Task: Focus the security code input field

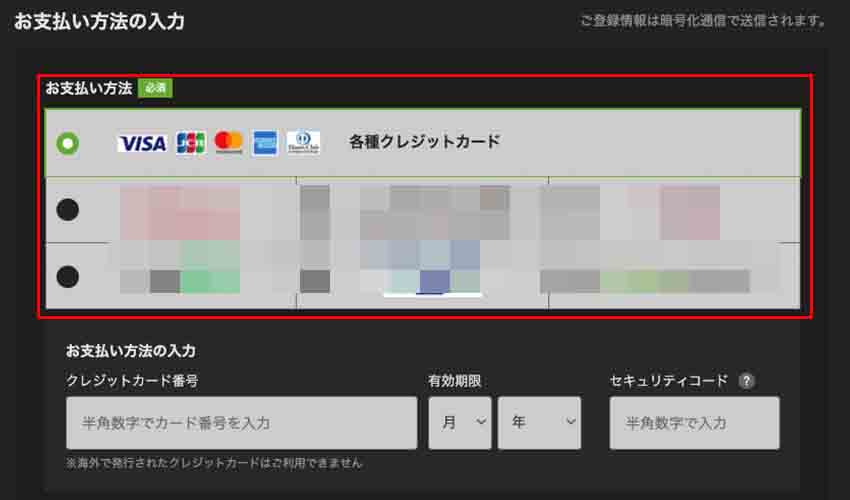Action: pos(694,423)
